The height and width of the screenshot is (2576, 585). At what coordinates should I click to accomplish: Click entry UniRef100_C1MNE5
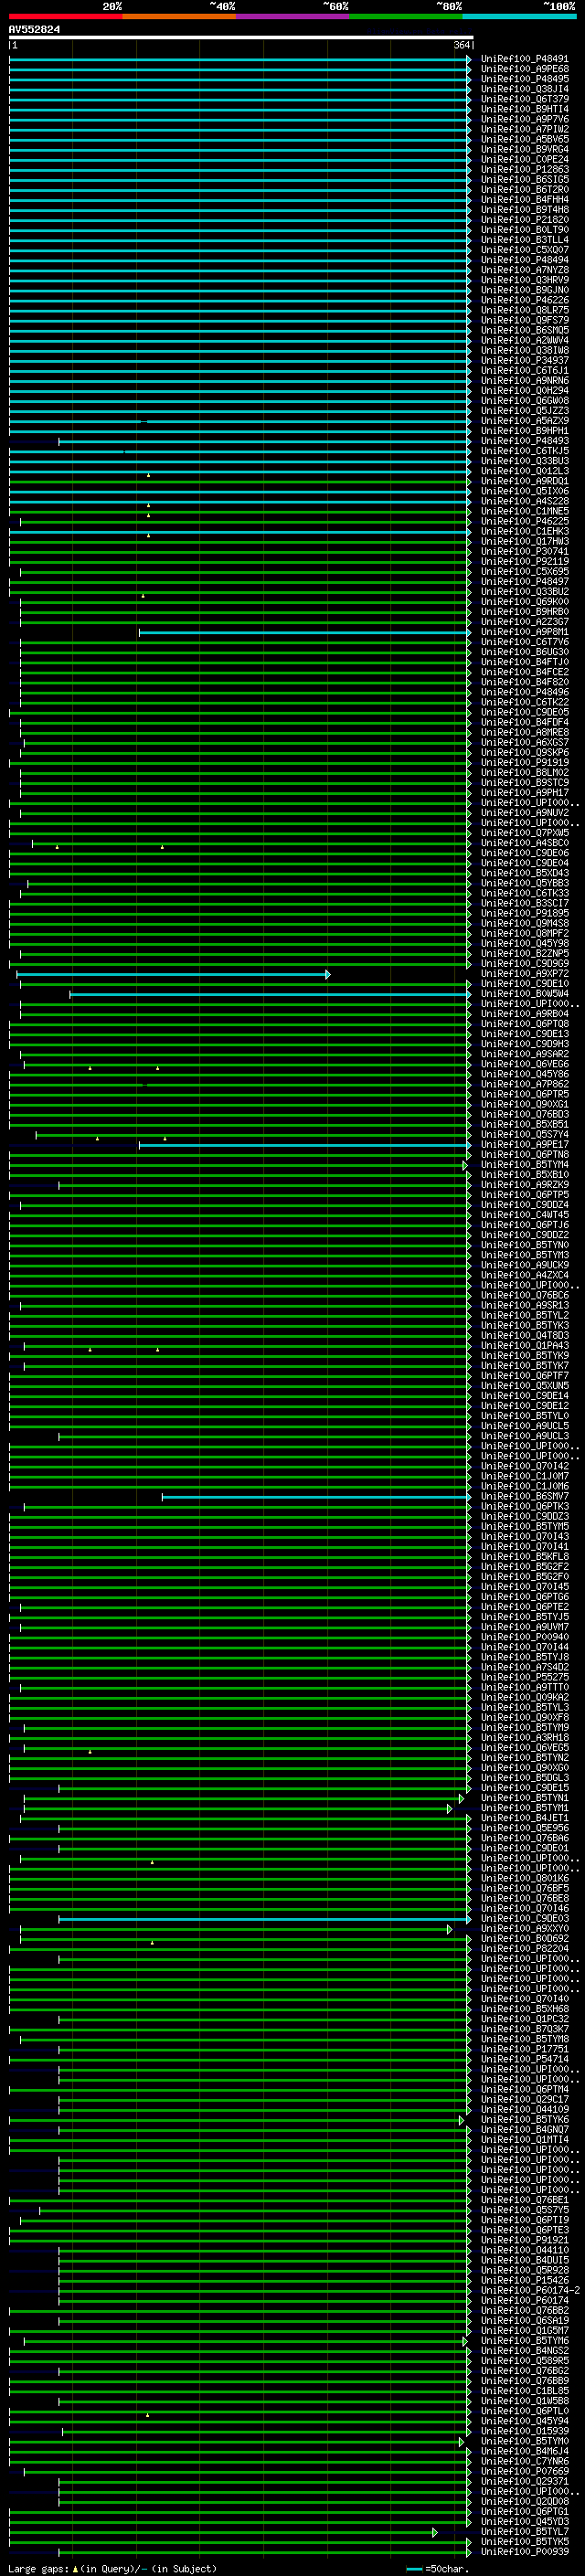pos(525,511)
